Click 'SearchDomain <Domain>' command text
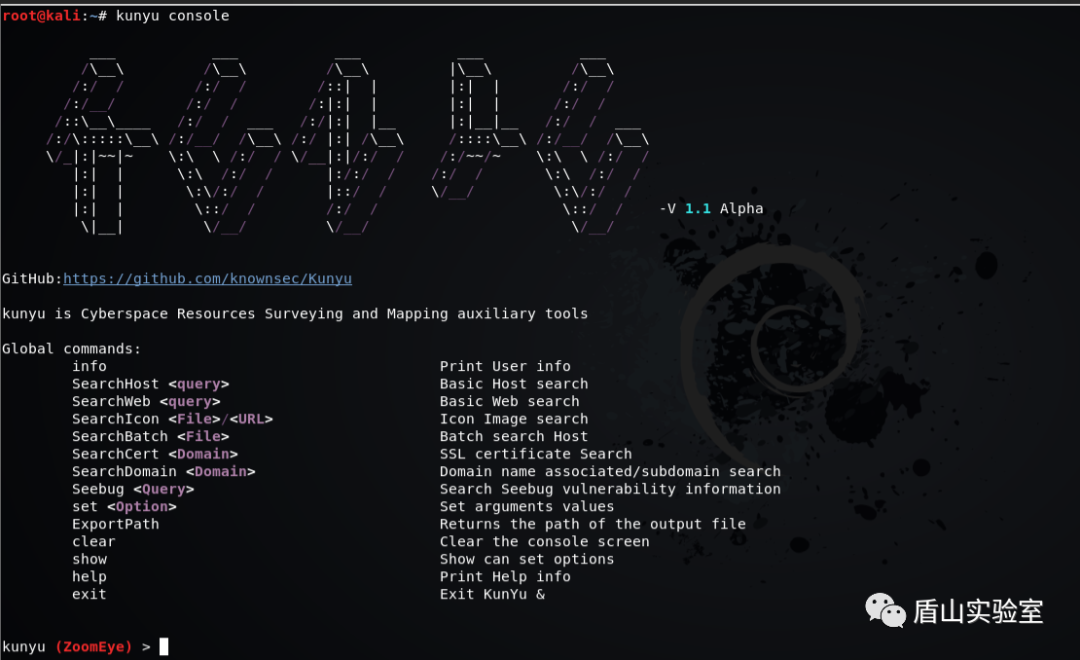Screen dimensions: 1080x660 click(x=164, y=472)
